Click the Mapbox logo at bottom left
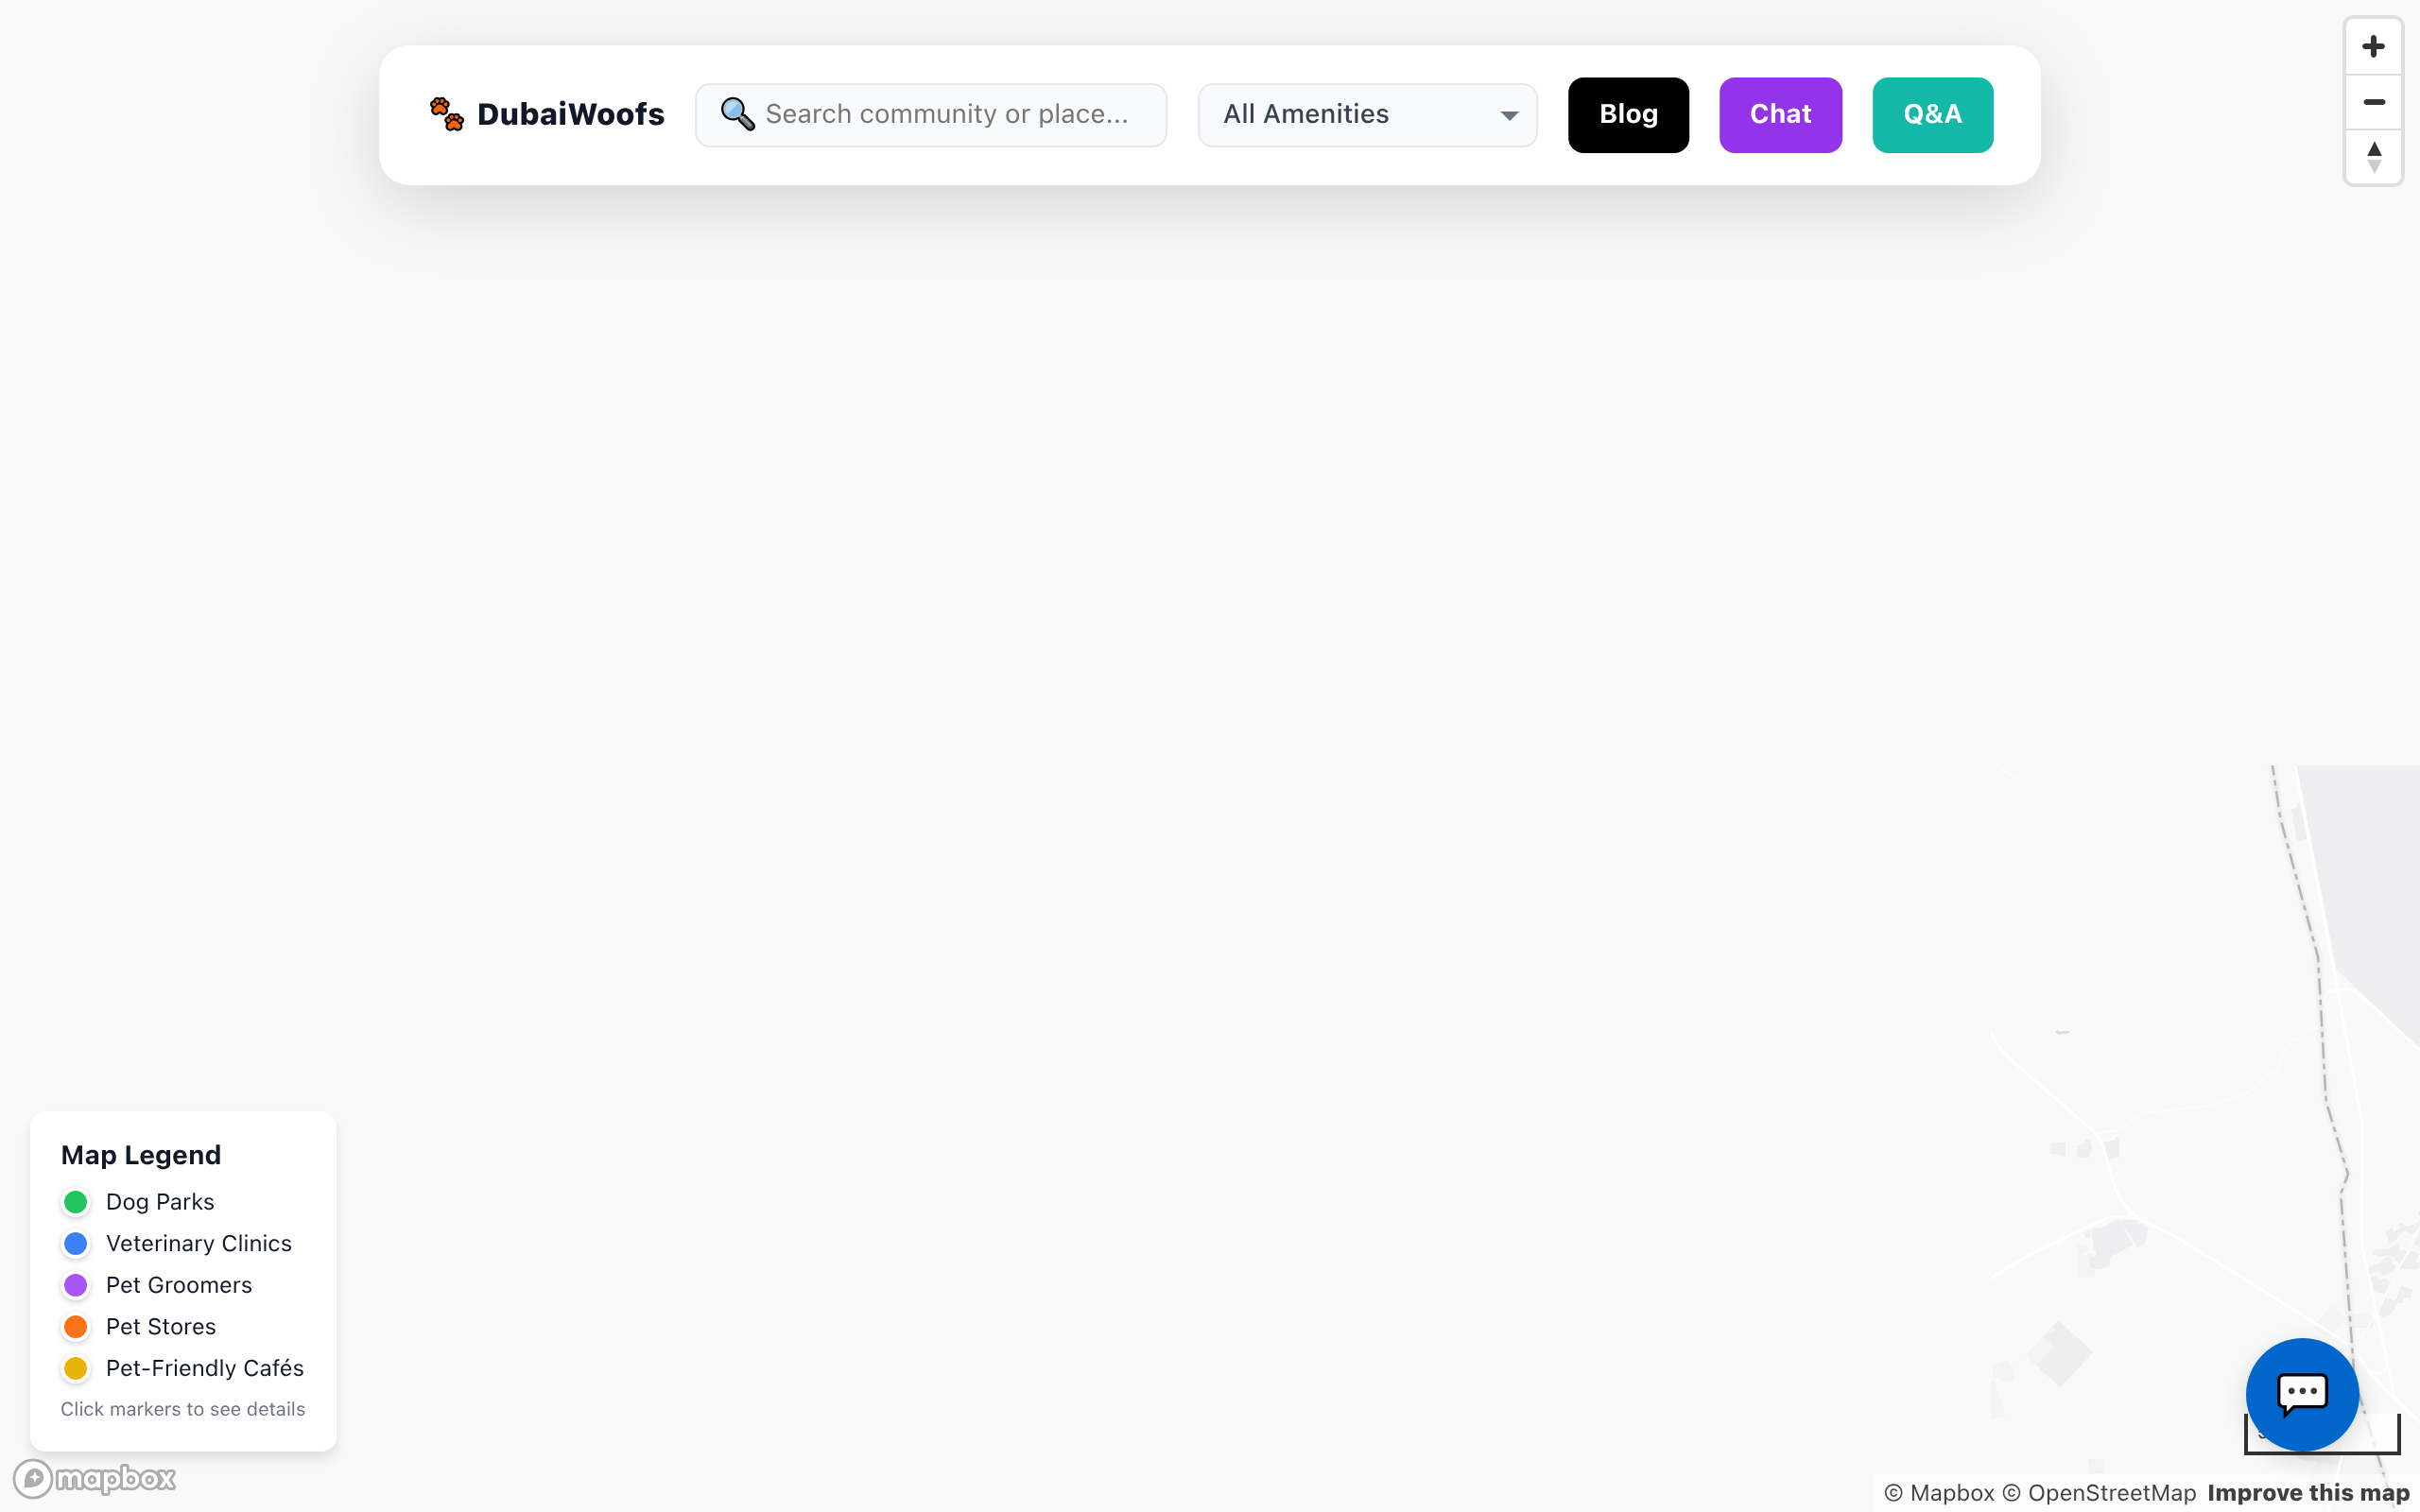This screenshot has width=2420, height=1512. [95, 1478]
